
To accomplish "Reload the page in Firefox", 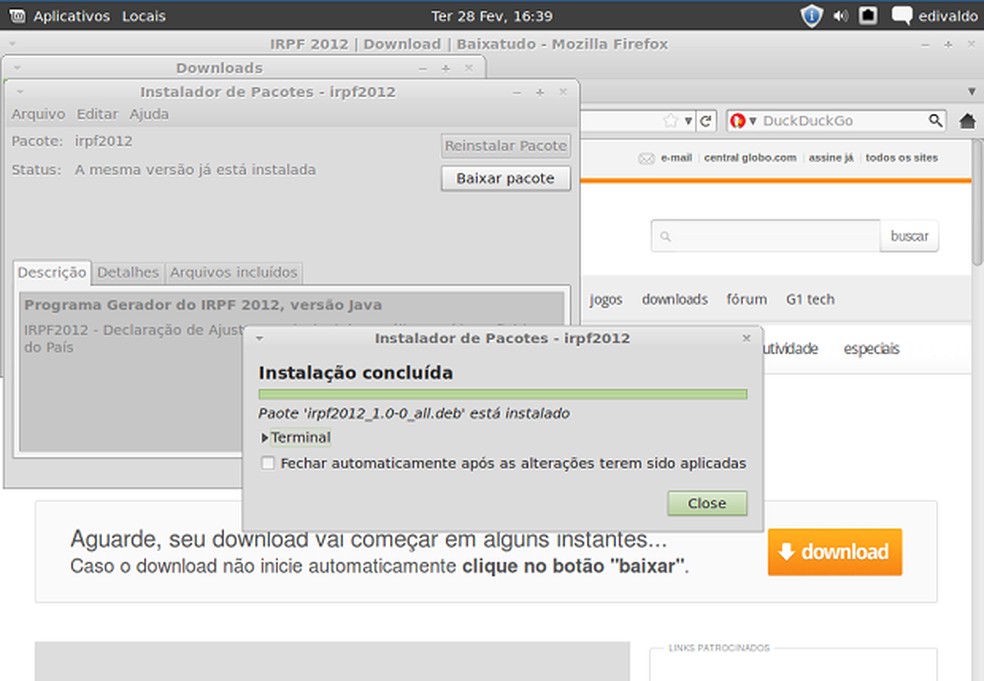I will pos(706,121).
